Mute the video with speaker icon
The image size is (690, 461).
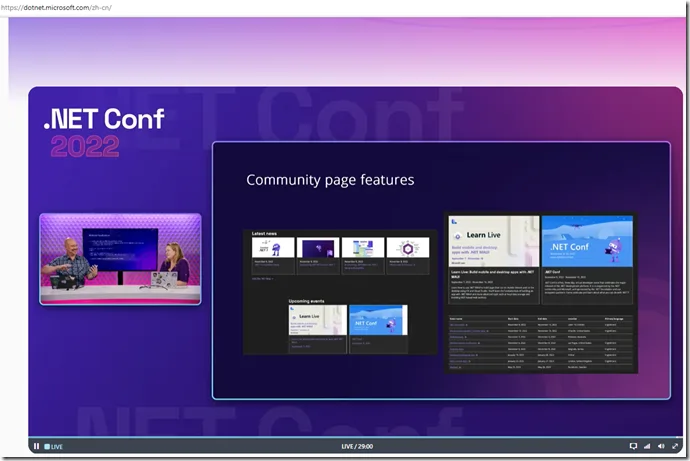(x=661, y=446)
